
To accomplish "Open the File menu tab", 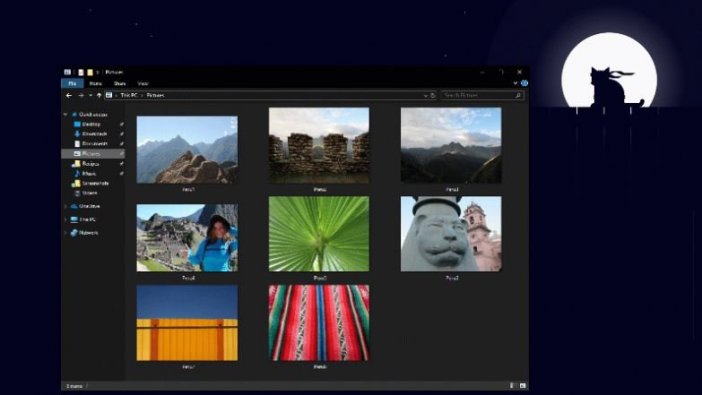I will (72, 83).
